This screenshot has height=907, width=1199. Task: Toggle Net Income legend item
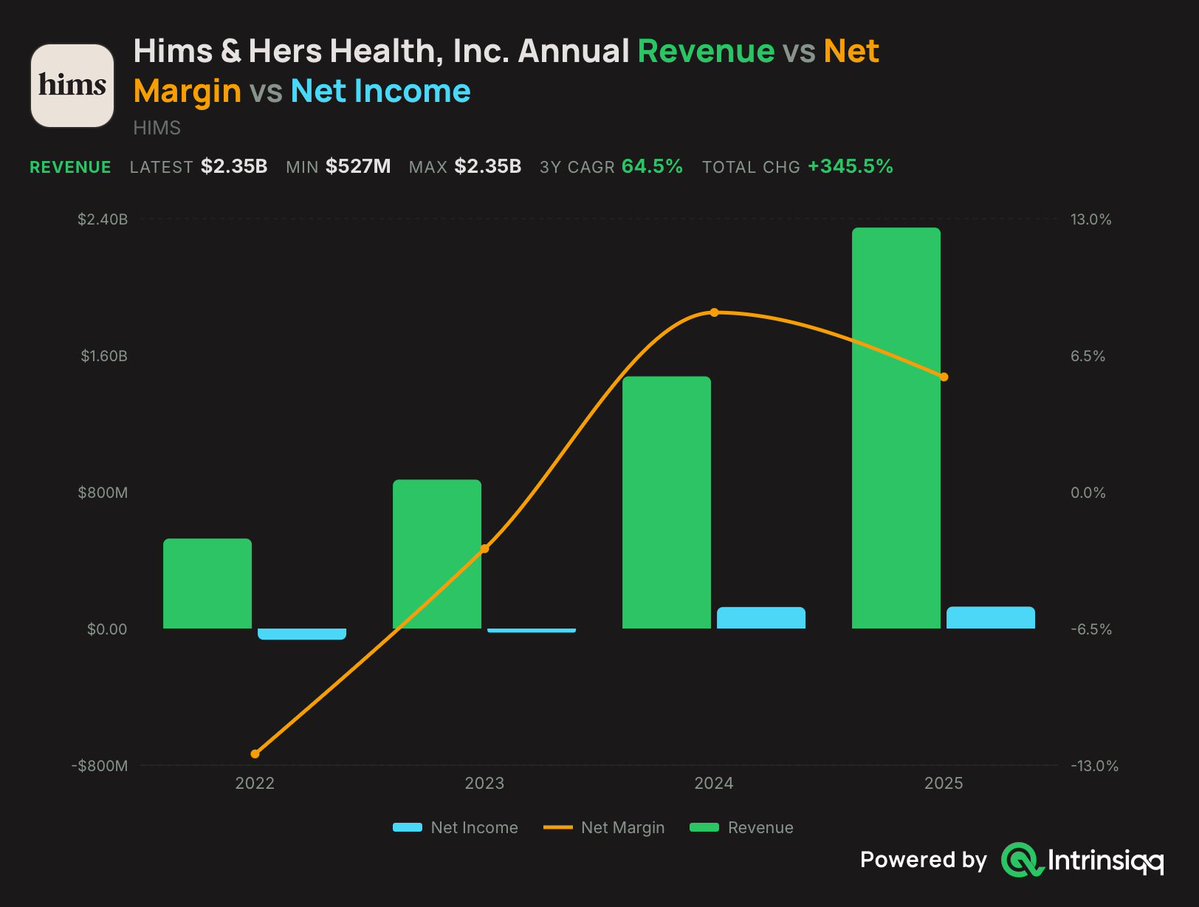click(x=455, y=827)
